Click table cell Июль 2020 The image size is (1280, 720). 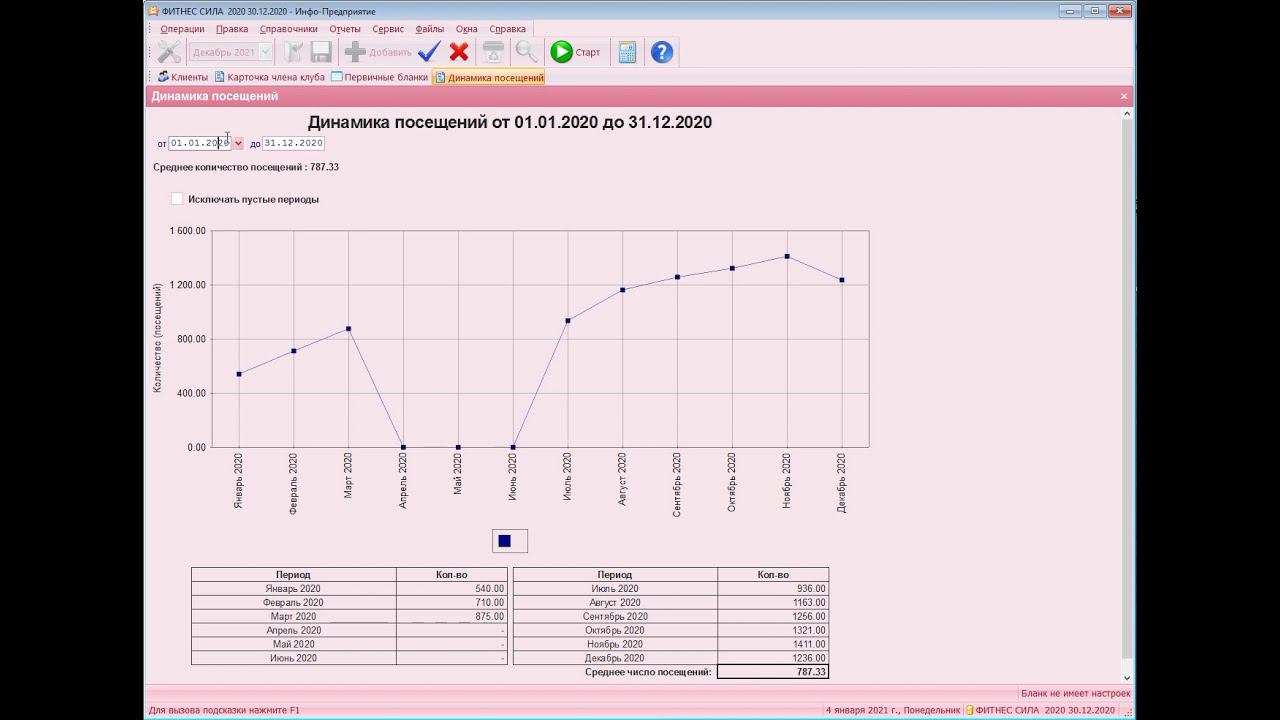click(x=615, y=589)
